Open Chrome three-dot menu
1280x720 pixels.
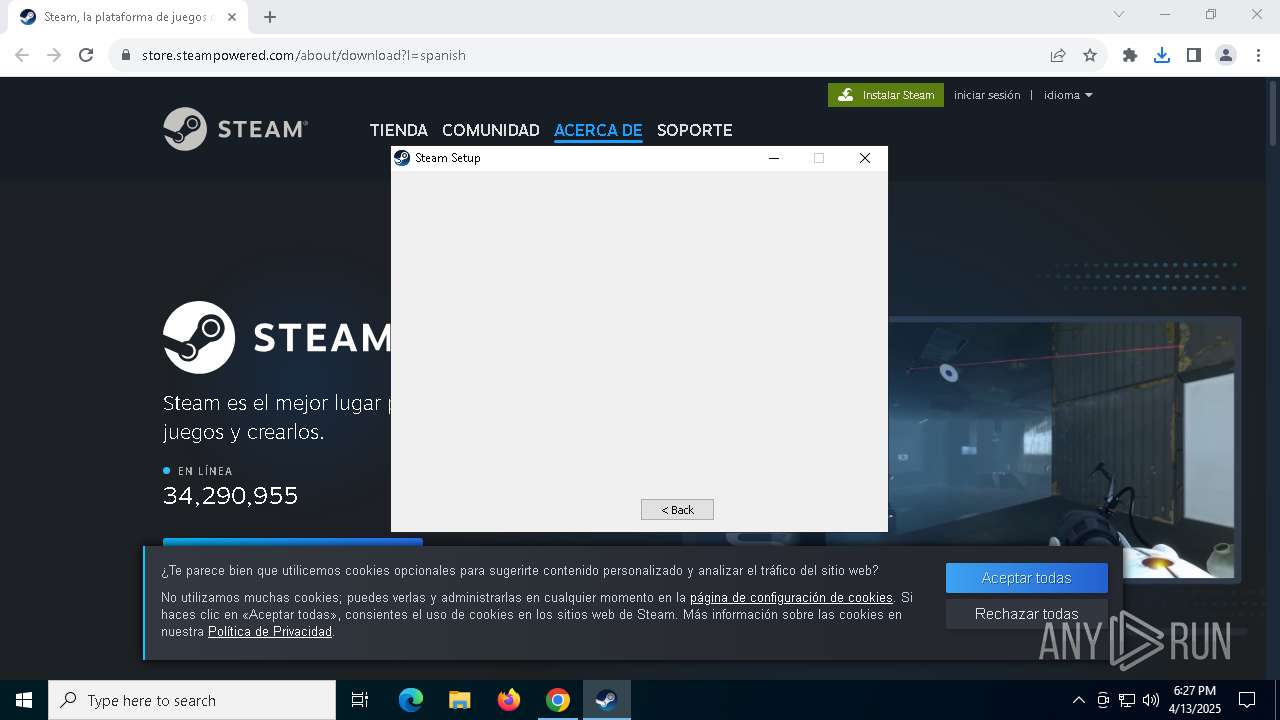[1258, 55]
